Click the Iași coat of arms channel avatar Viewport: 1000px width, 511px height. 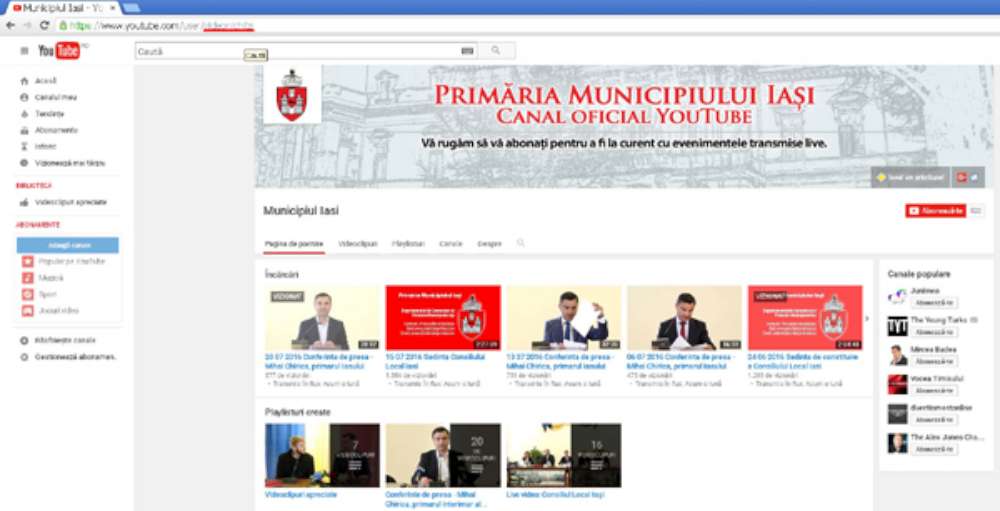291,94
